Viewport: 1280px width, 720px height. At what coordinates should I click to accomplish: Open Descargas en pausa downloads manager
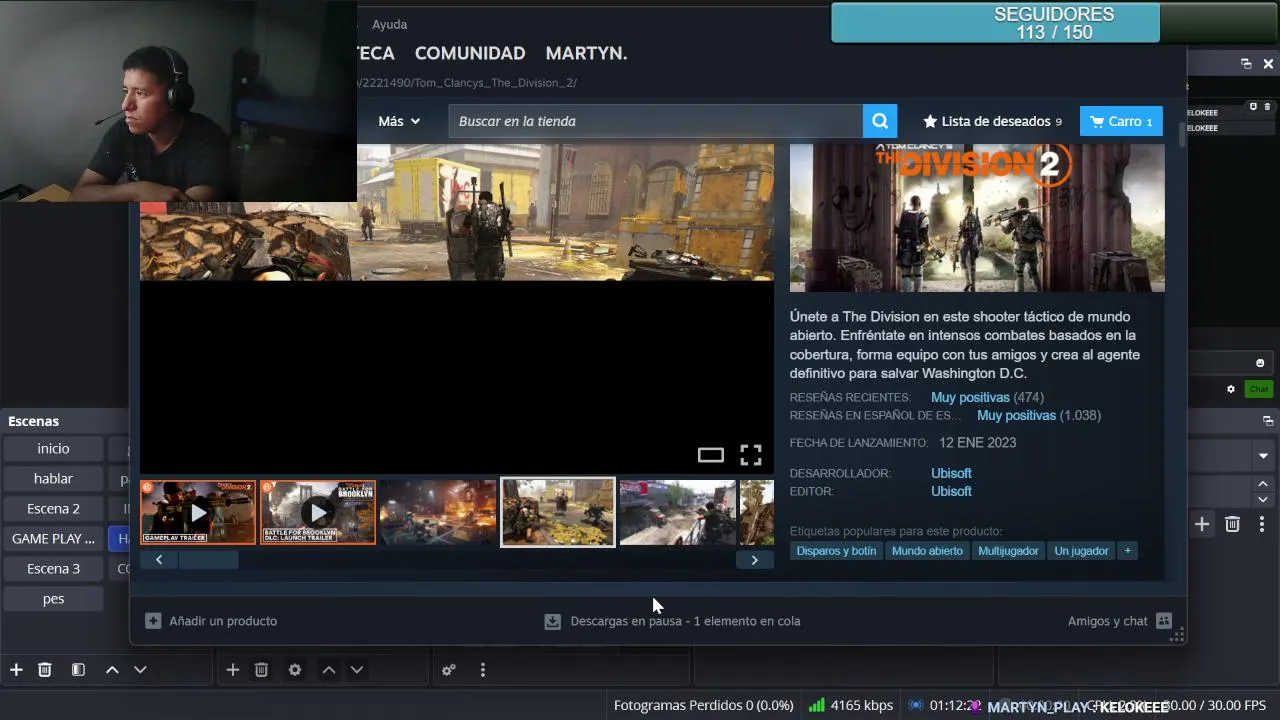(x=672, y=621)
